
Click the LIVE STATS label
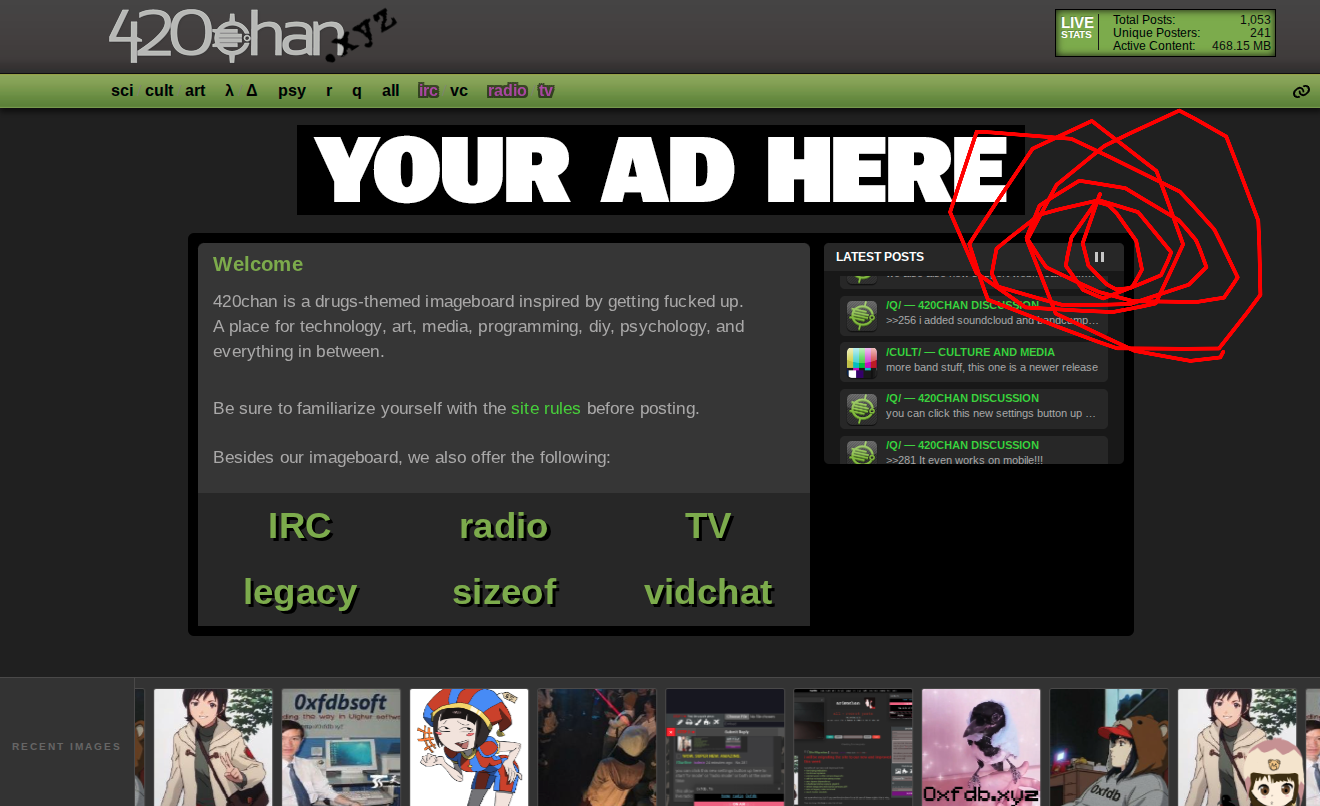1077,28
